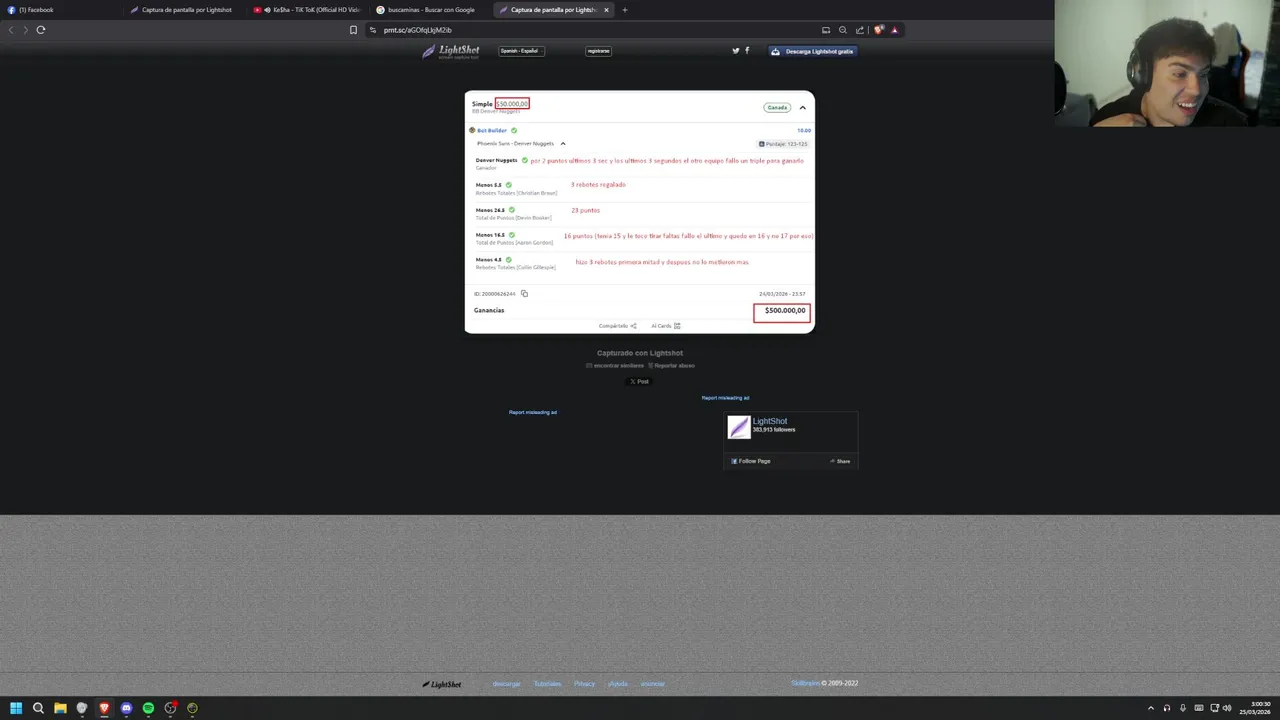
Task: Go forward in browser history
Action: [x=25, y=30]
